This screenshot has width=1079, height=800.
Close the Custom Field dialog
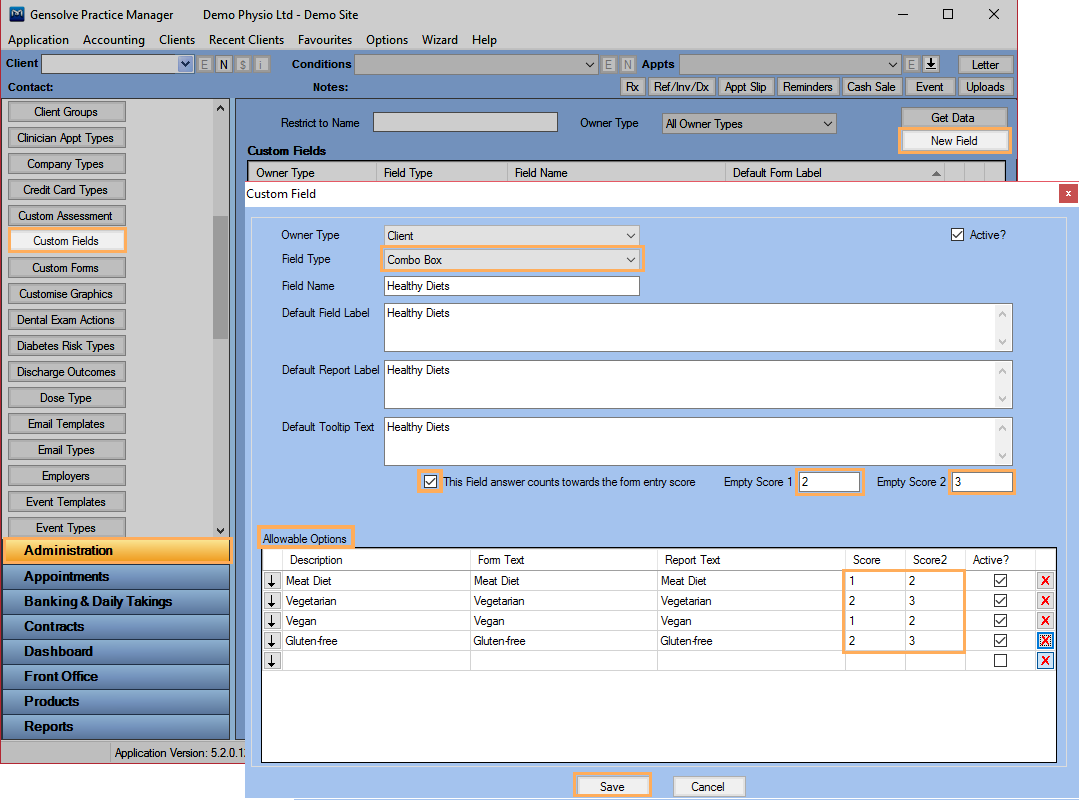(x=1068, y=193)
